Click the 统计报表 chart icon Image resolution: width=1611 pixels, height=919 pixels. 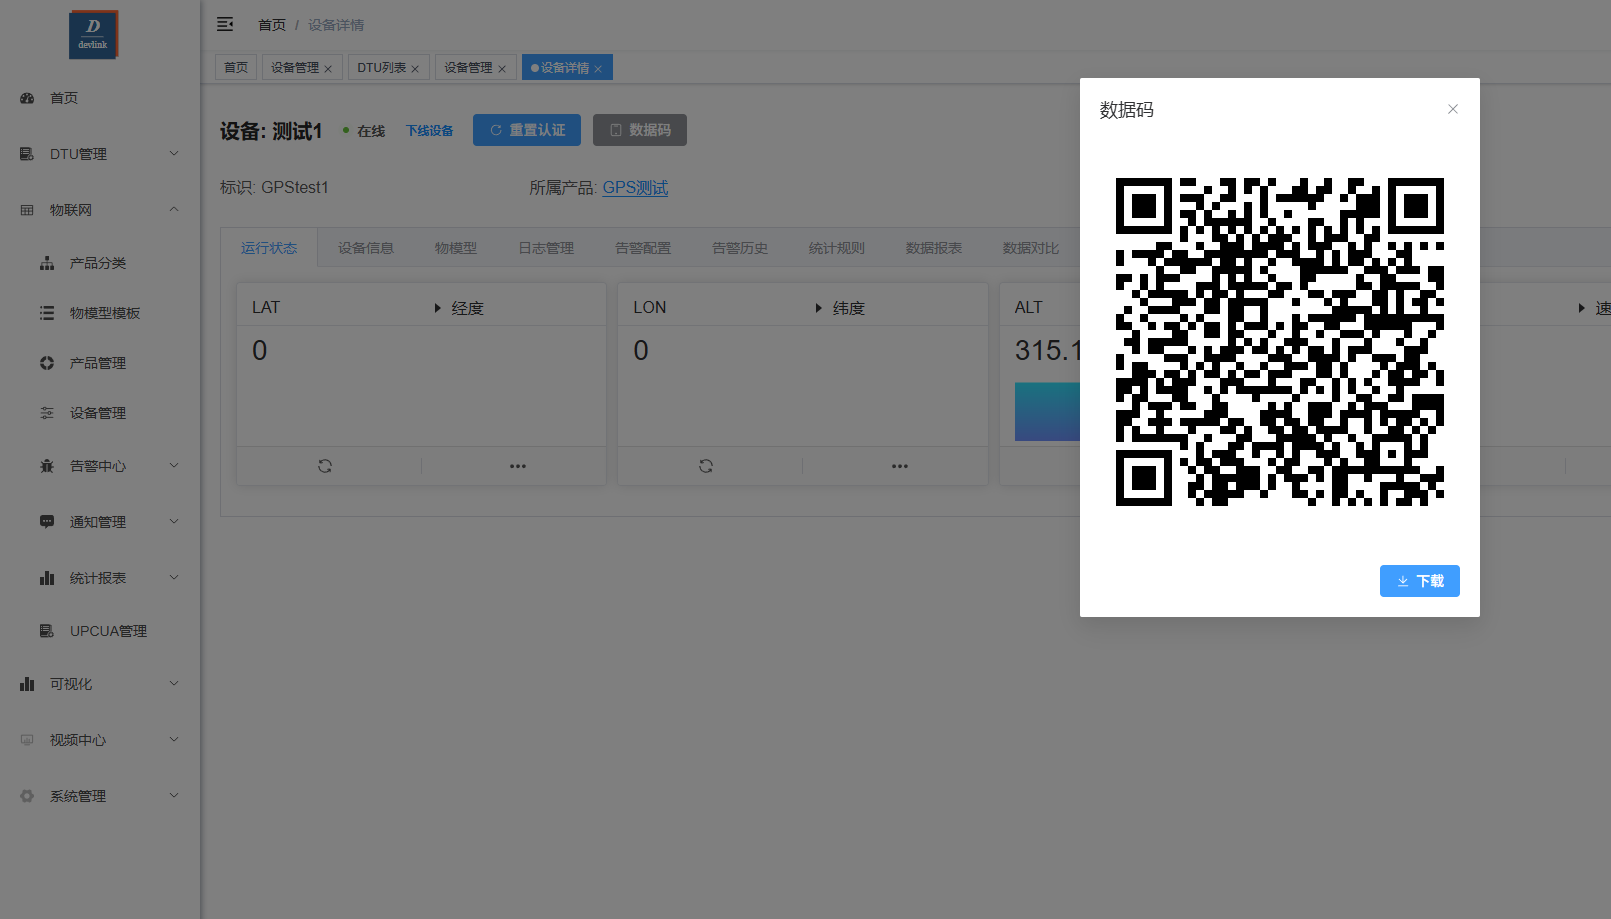pyautogui.click(x=47, y=578)
